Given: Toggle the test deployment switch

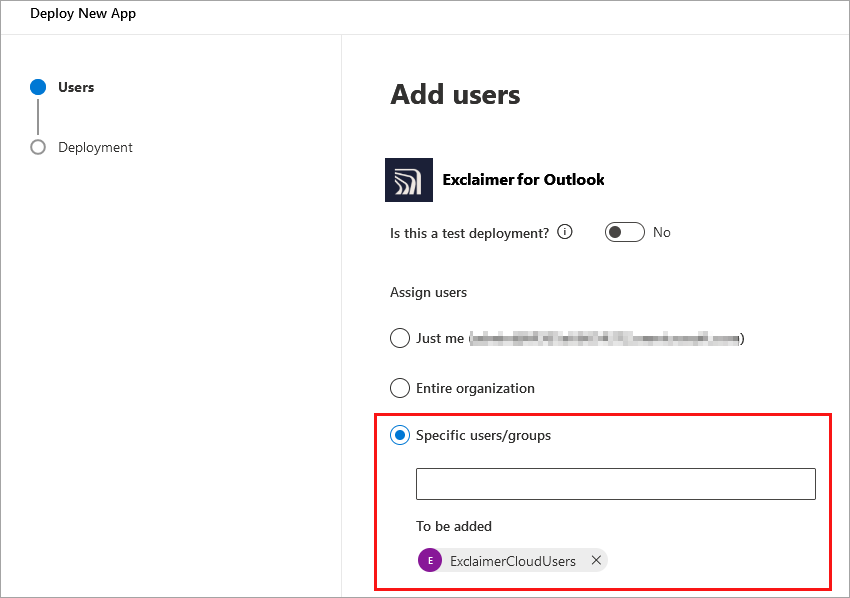Looking at the screenshot, I should click(x=624, y=232).
